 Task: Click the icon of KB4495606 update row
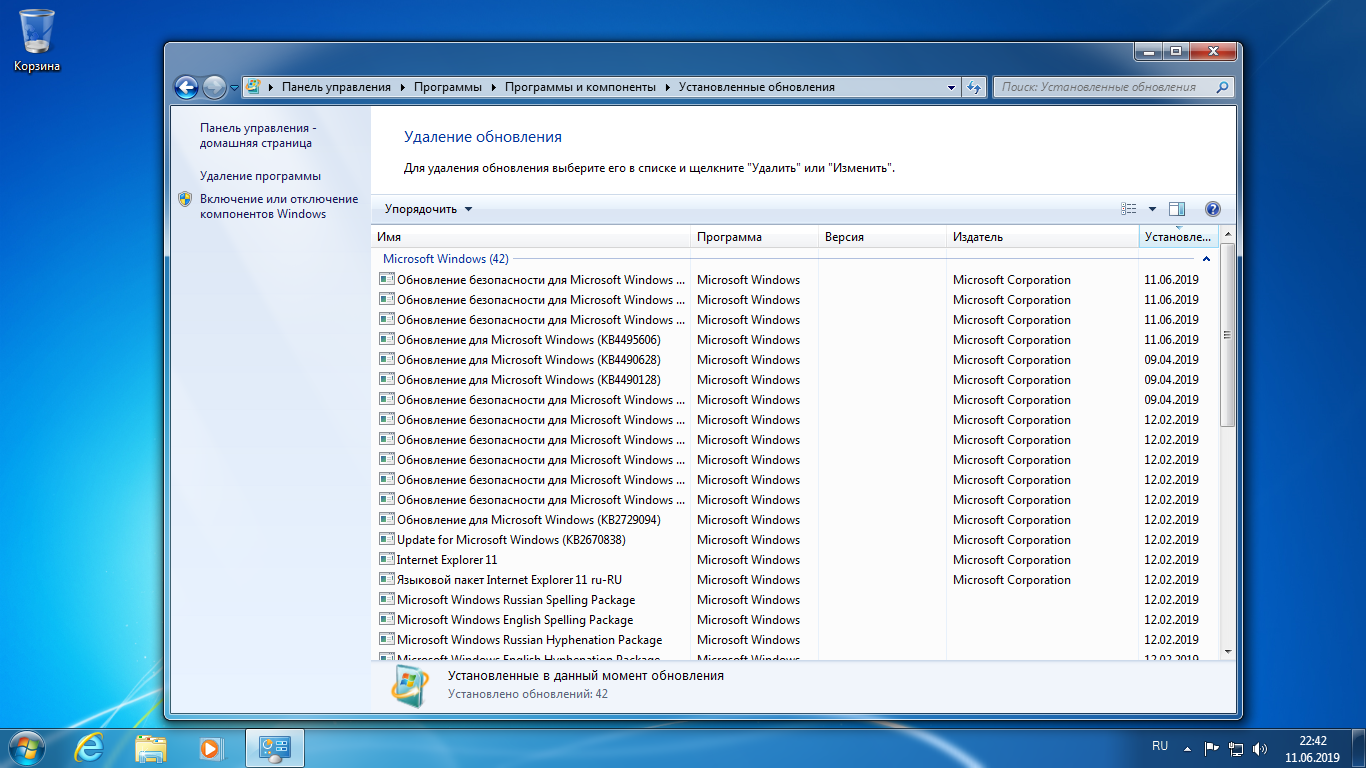click(387, 339)
